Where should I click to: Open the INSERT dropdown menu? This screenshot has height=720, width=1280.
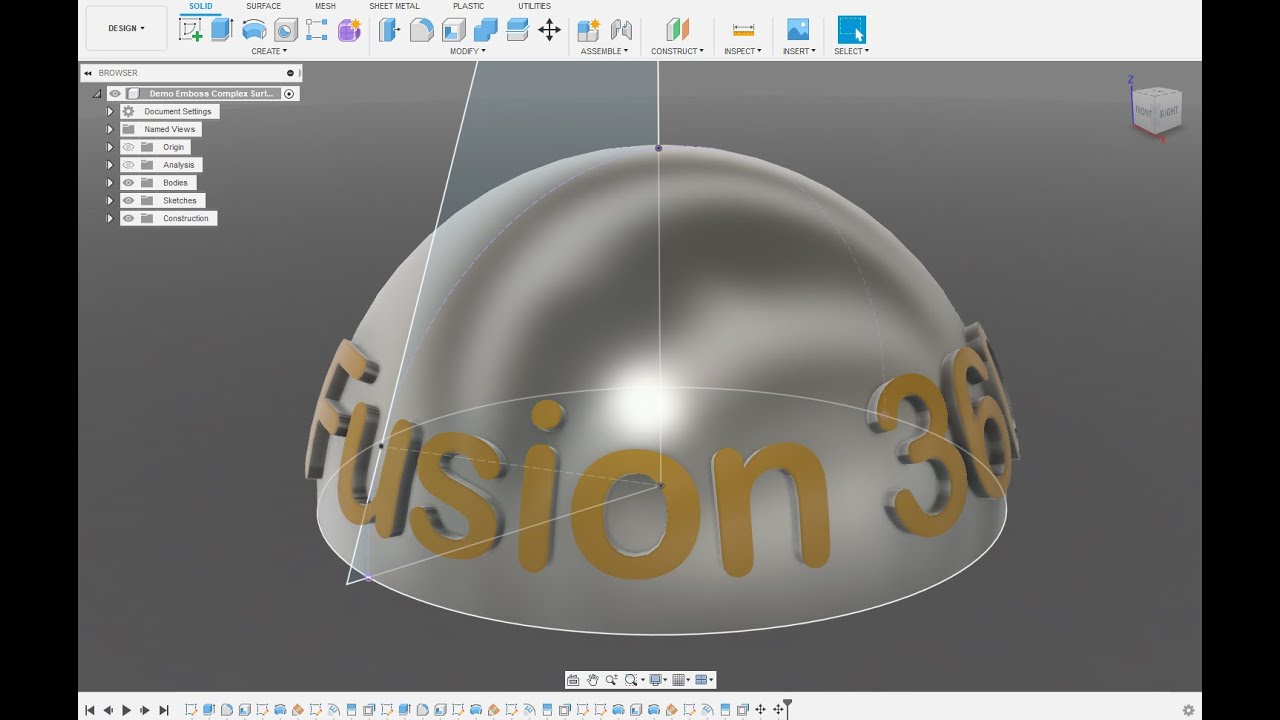point(799,51)
